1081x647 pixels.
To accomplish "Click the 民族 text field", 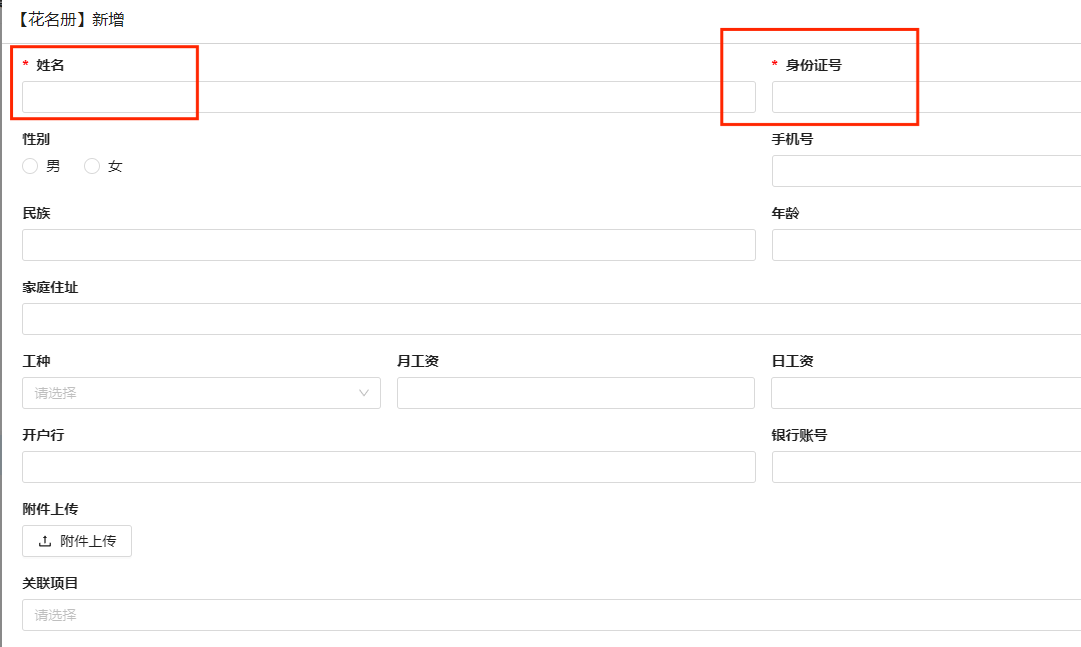I will click(x=388, y=245).
